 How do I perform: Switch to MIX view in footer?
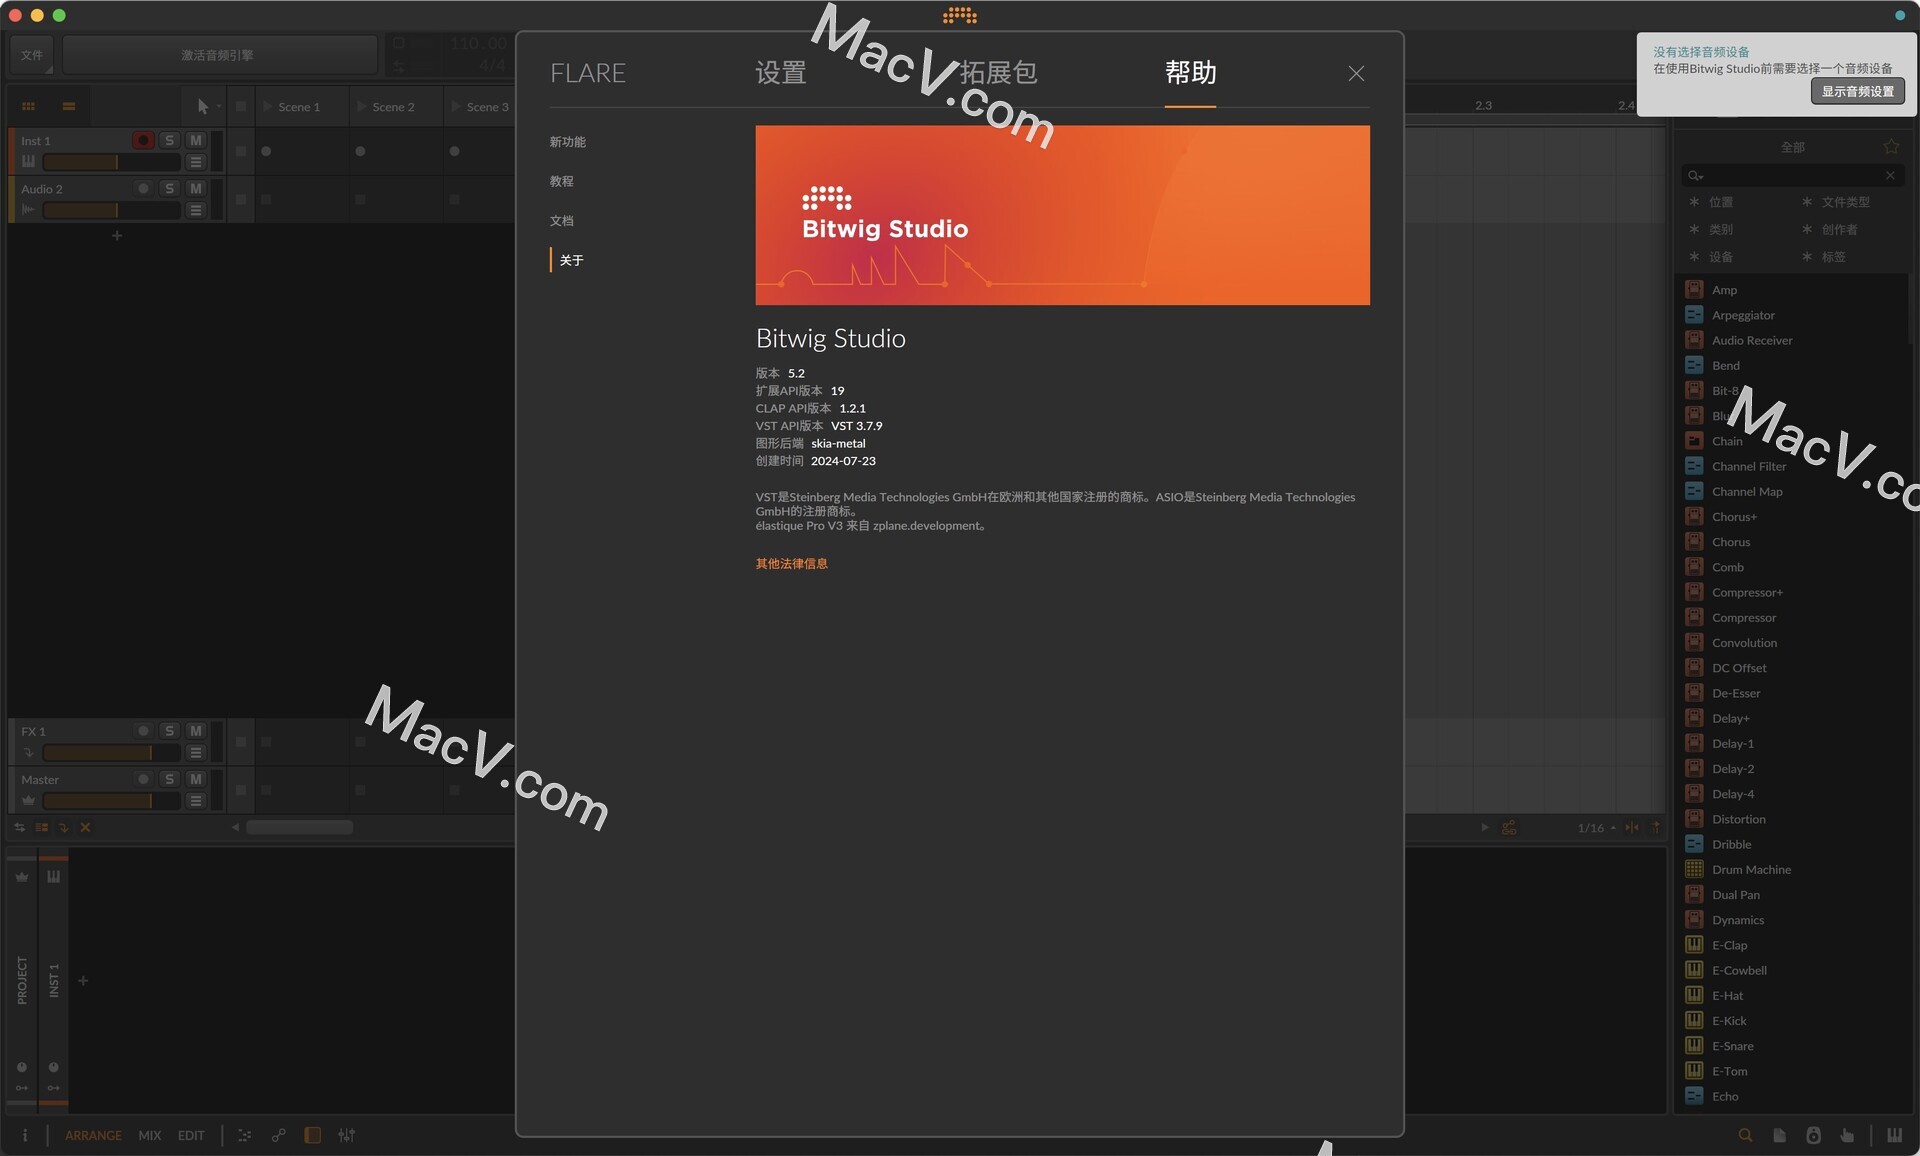150,1135
